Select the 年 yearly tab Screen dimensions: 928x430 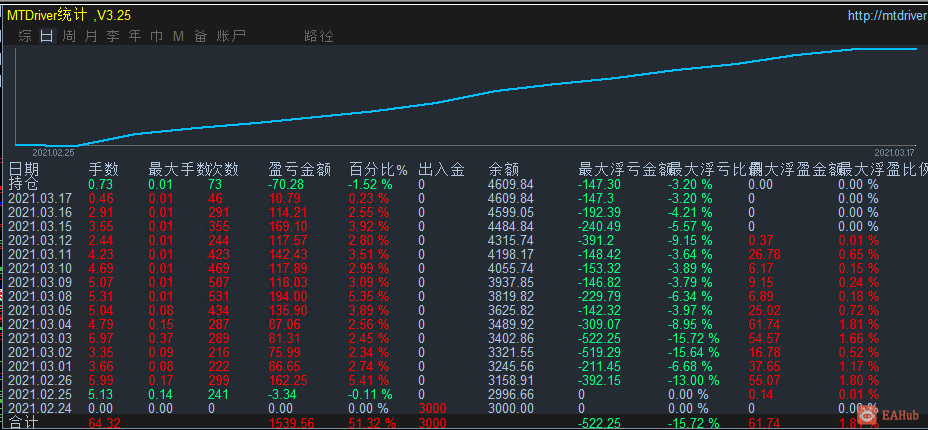pos(135,36)
